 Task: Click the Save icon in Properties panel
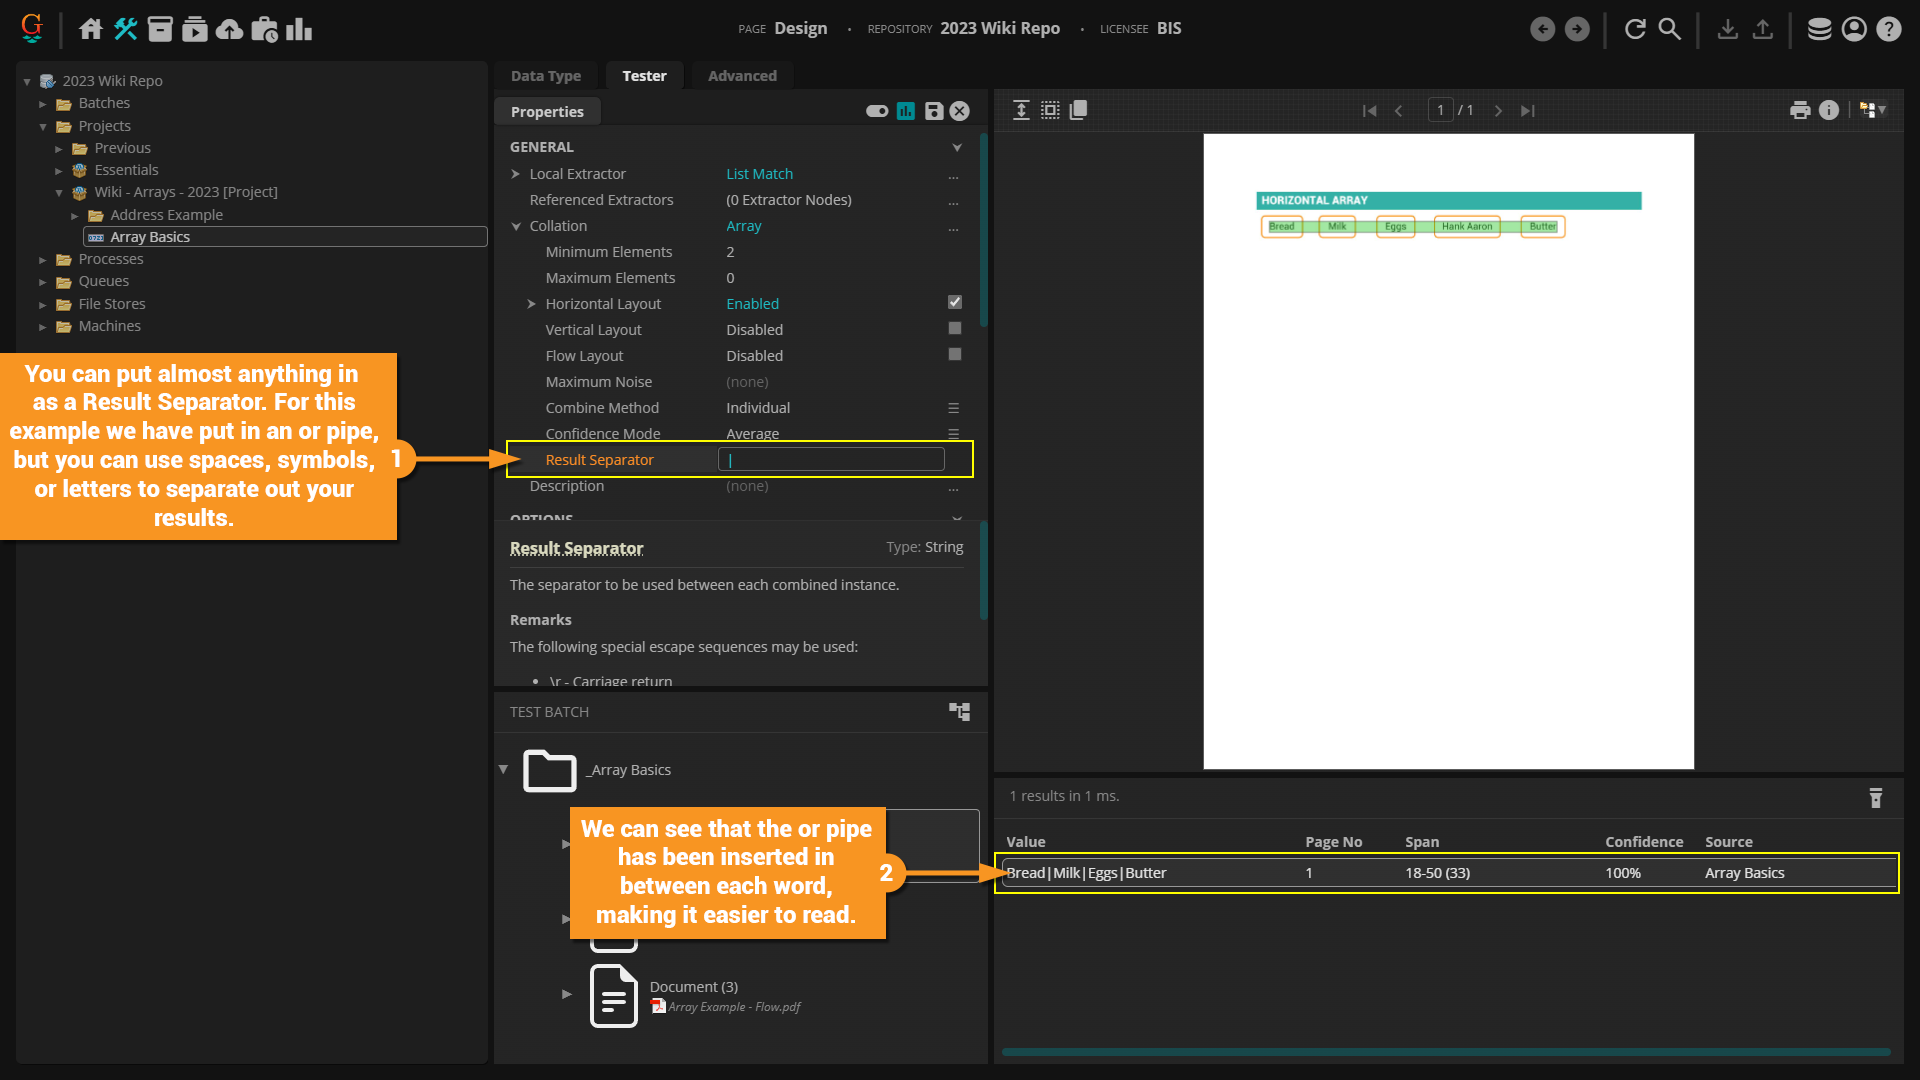[x=933, y=111]
